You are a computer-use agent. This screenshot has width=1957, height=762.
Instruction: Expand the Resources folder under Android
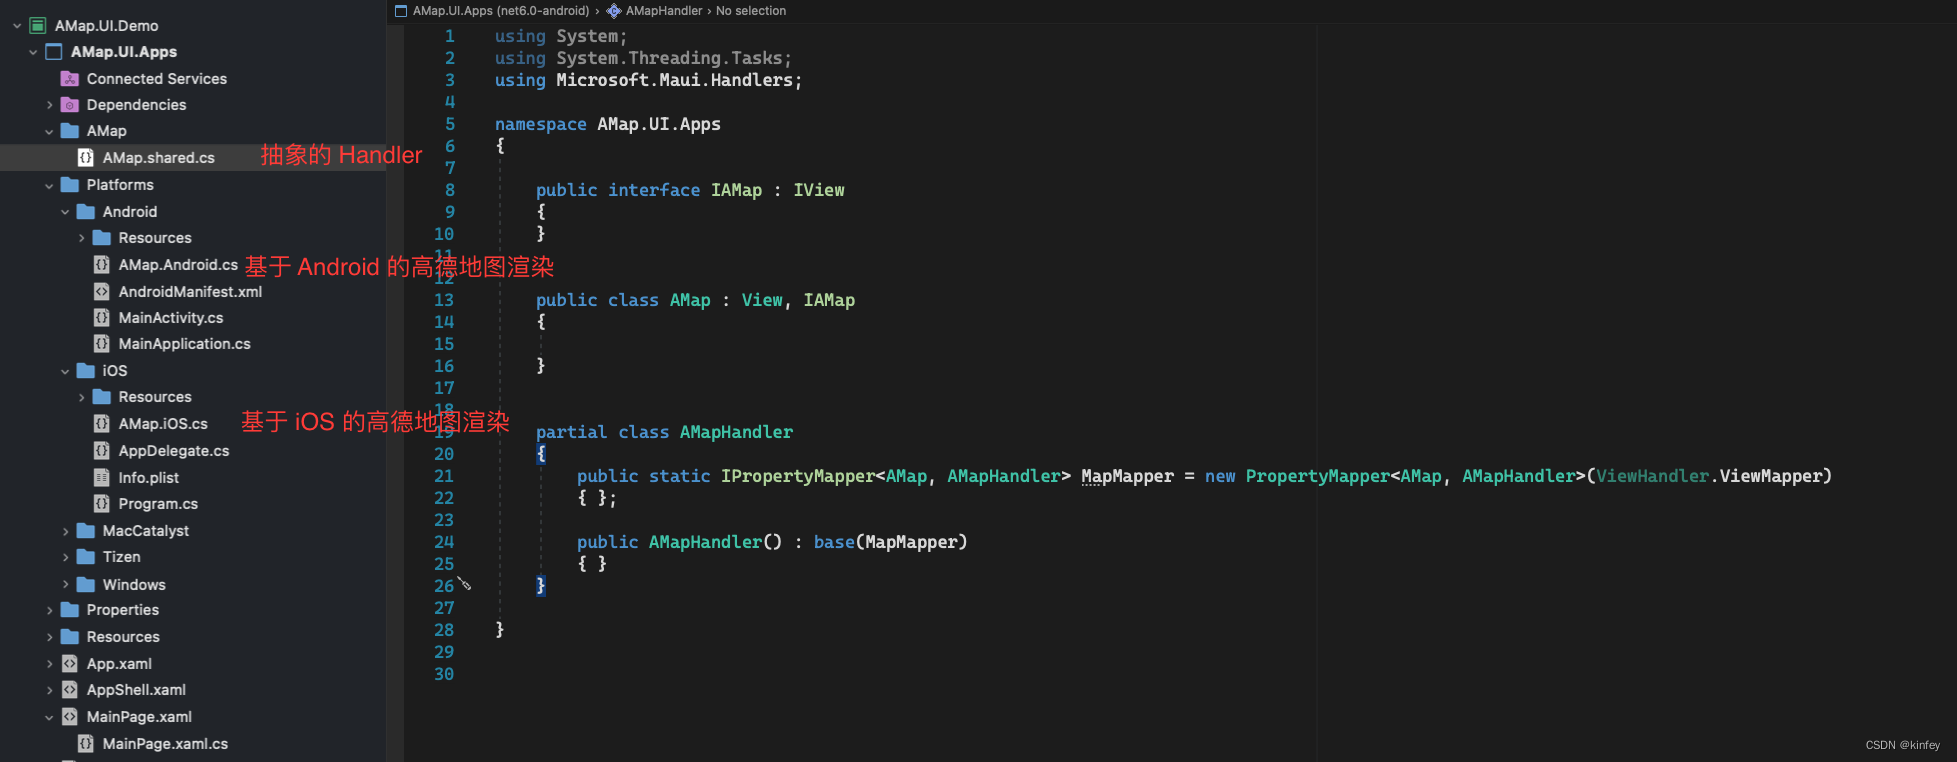coord(81,238)
